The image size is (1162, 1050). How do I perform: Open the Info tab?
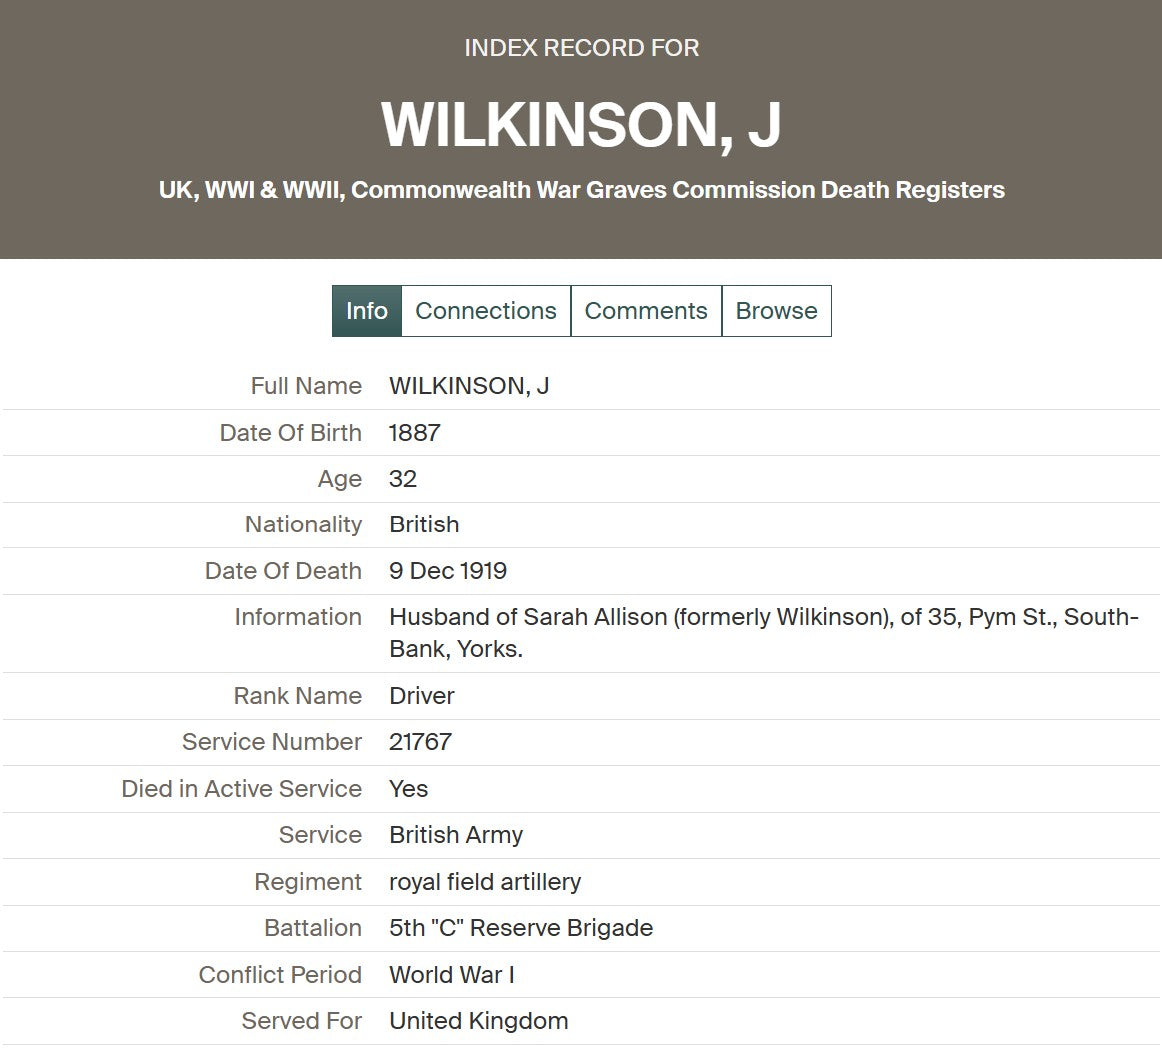[367, 310]
